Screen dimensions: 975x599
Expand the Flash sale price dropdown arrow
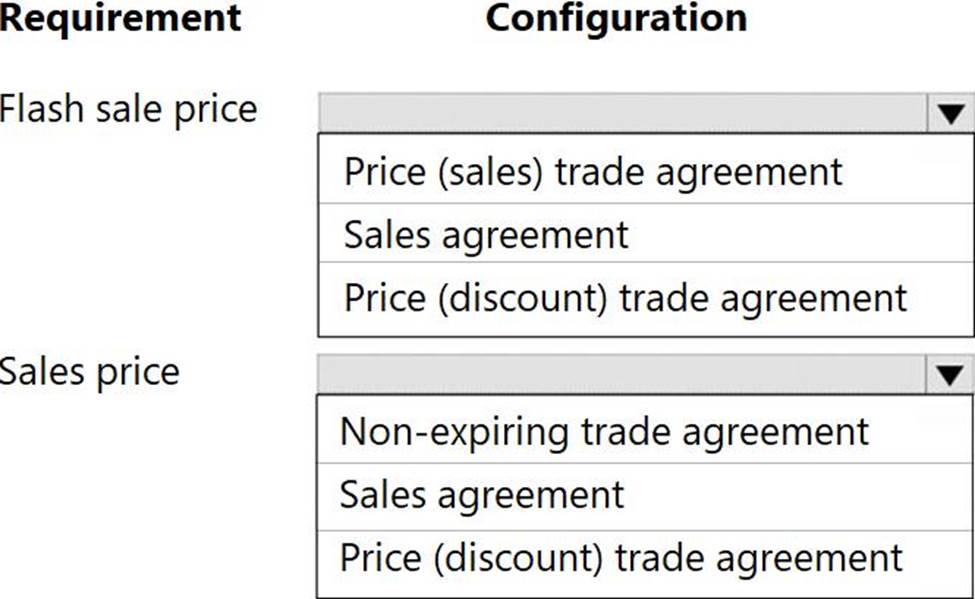tap(949, 114)
